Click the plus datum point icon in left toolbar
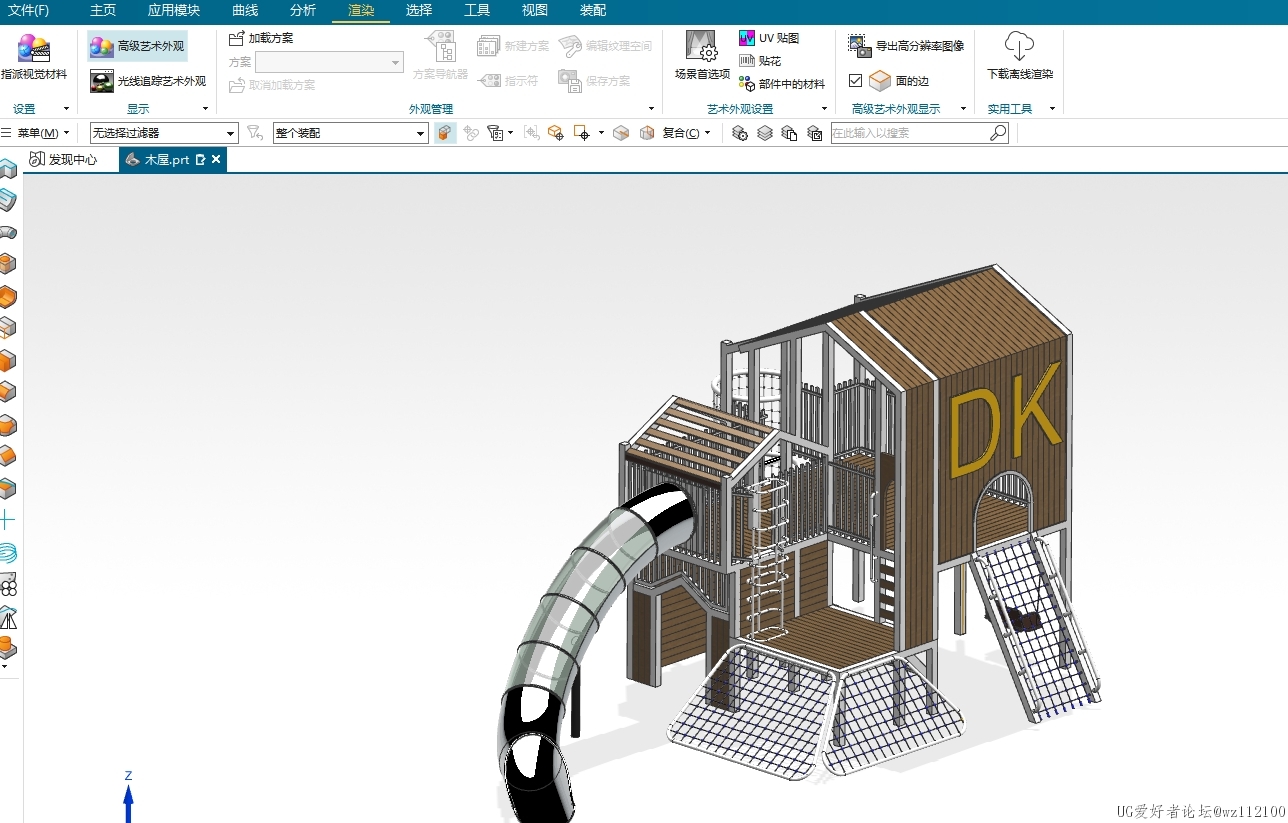Image resolution: width=1288 pixels, height=823 pixels. click(x=8, y=520)
